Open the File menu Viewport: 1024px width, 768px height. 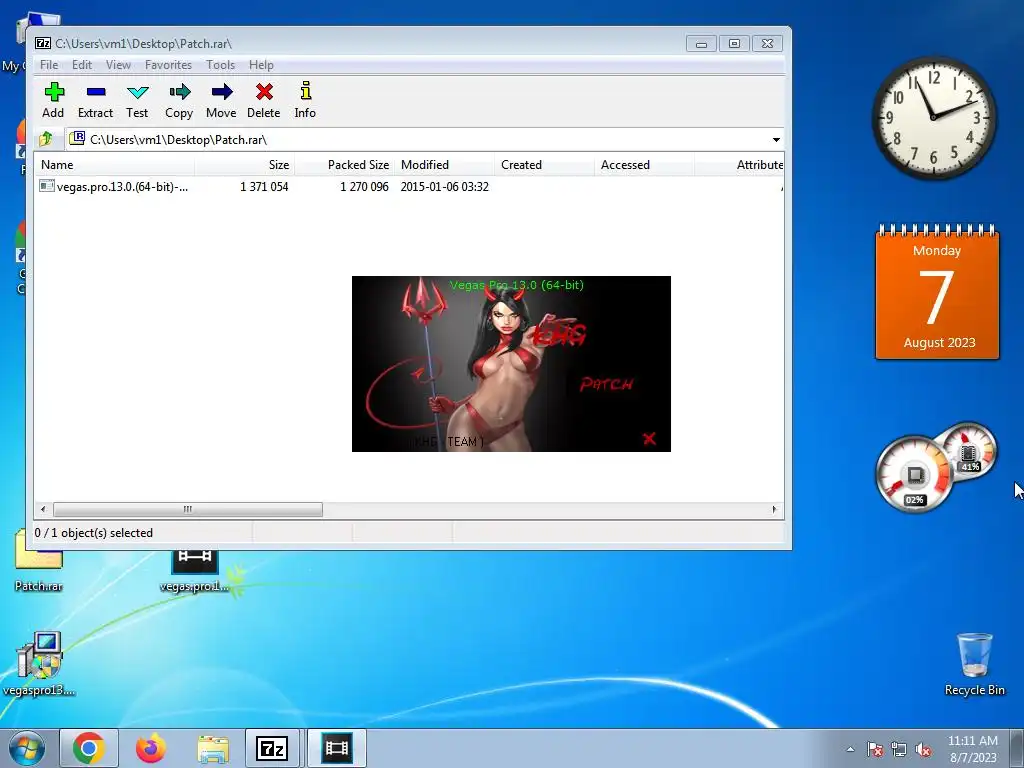pyautogui.click(x=49, y=65)
